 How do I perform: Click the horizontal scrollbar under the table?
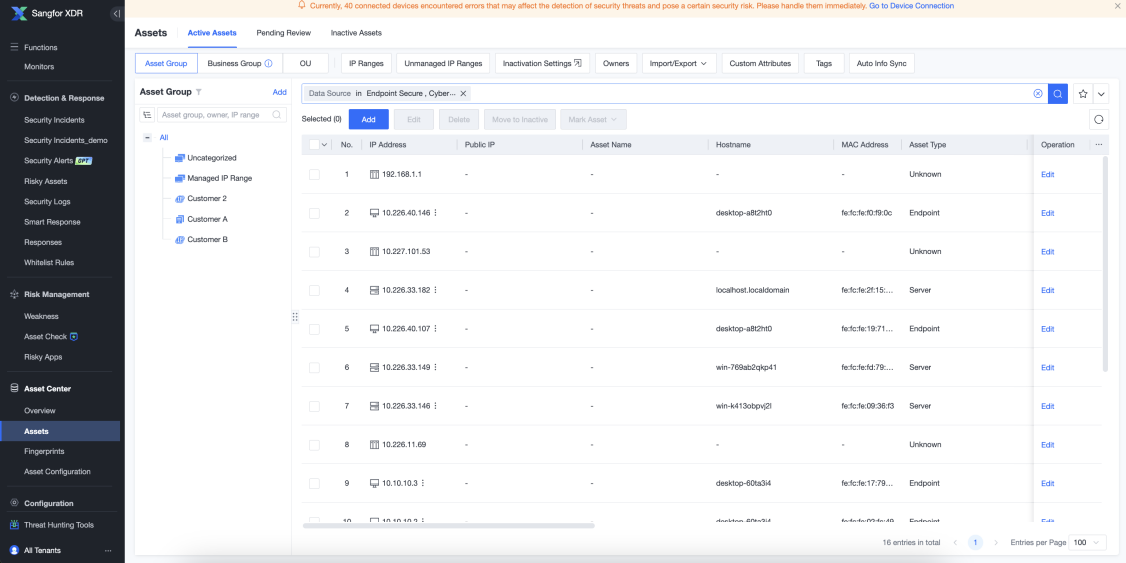pyautogui.click(x=449, y=526)
